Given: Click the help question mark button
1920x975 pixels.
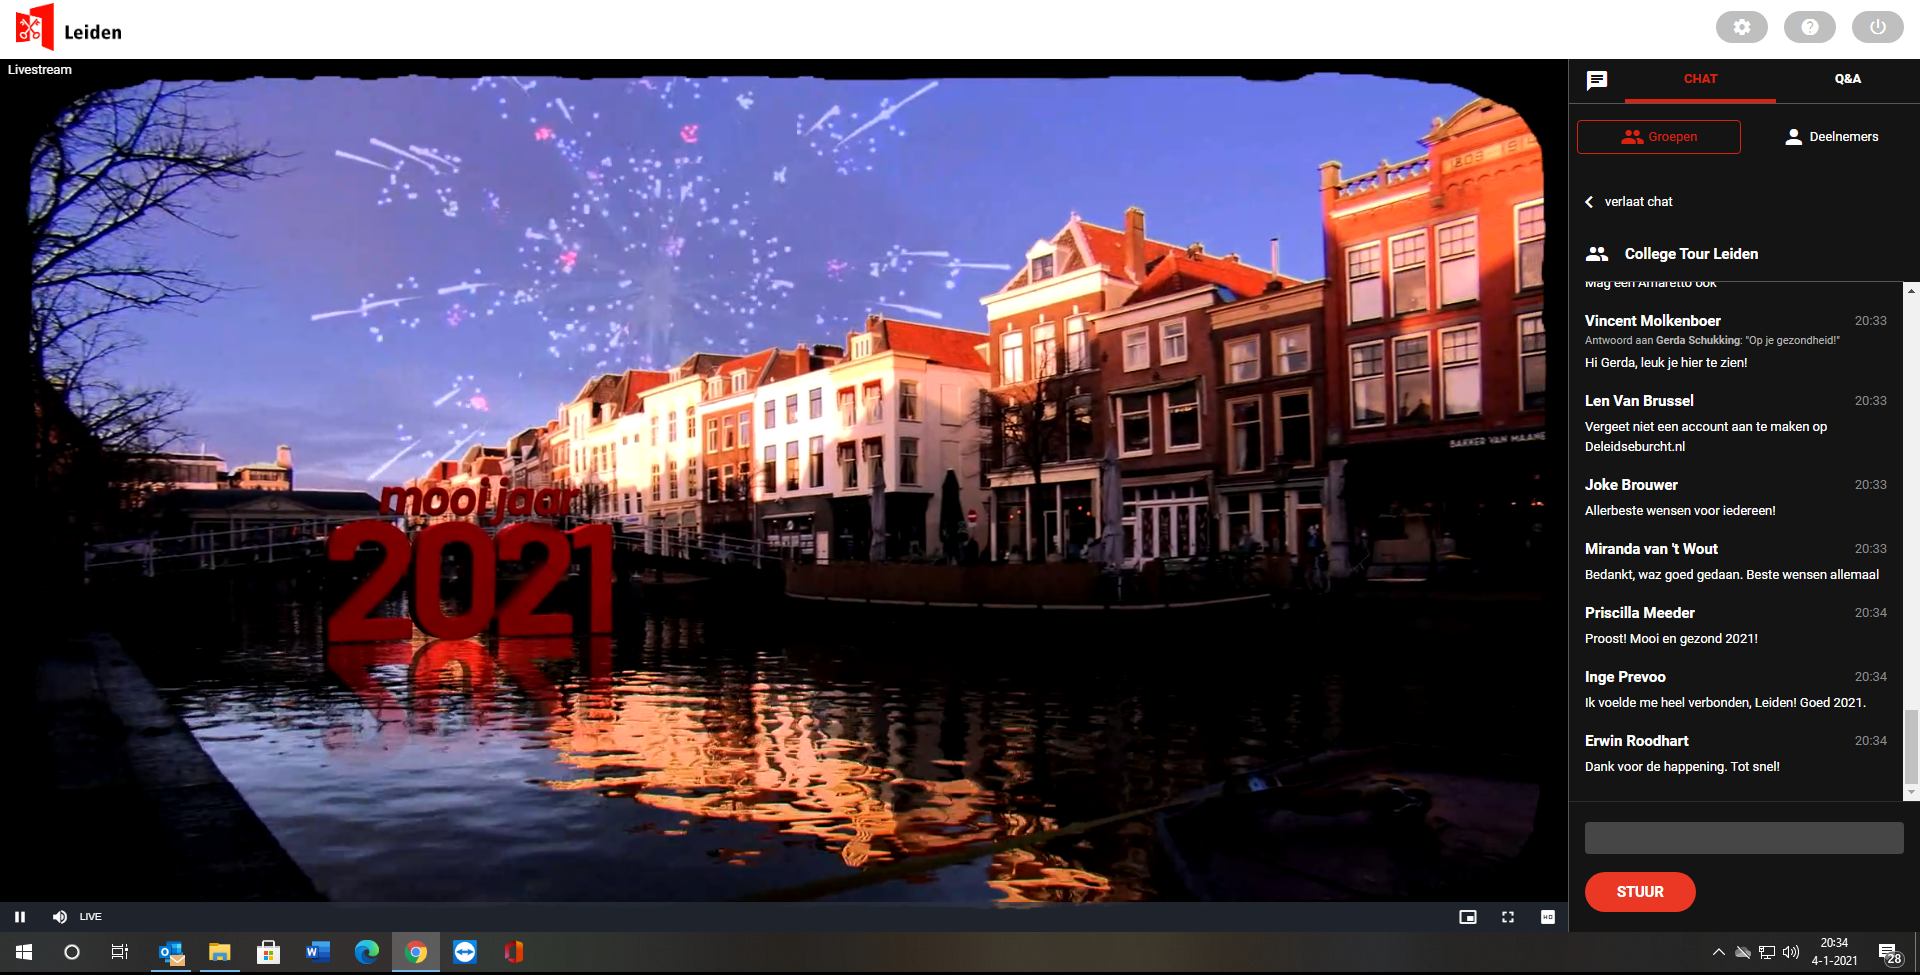Looking at the screenshot, I should 1809,27.
